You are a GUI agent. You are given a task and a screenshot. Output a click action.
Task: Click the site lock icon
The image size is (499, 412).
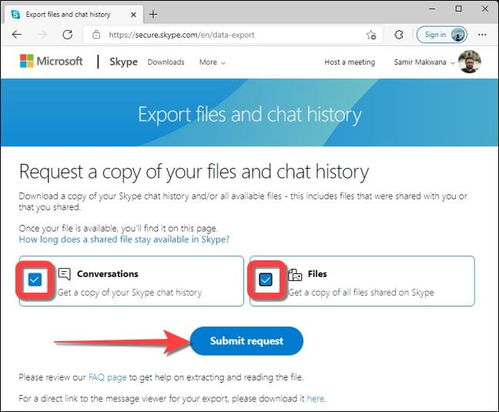(x=96, y=35)
